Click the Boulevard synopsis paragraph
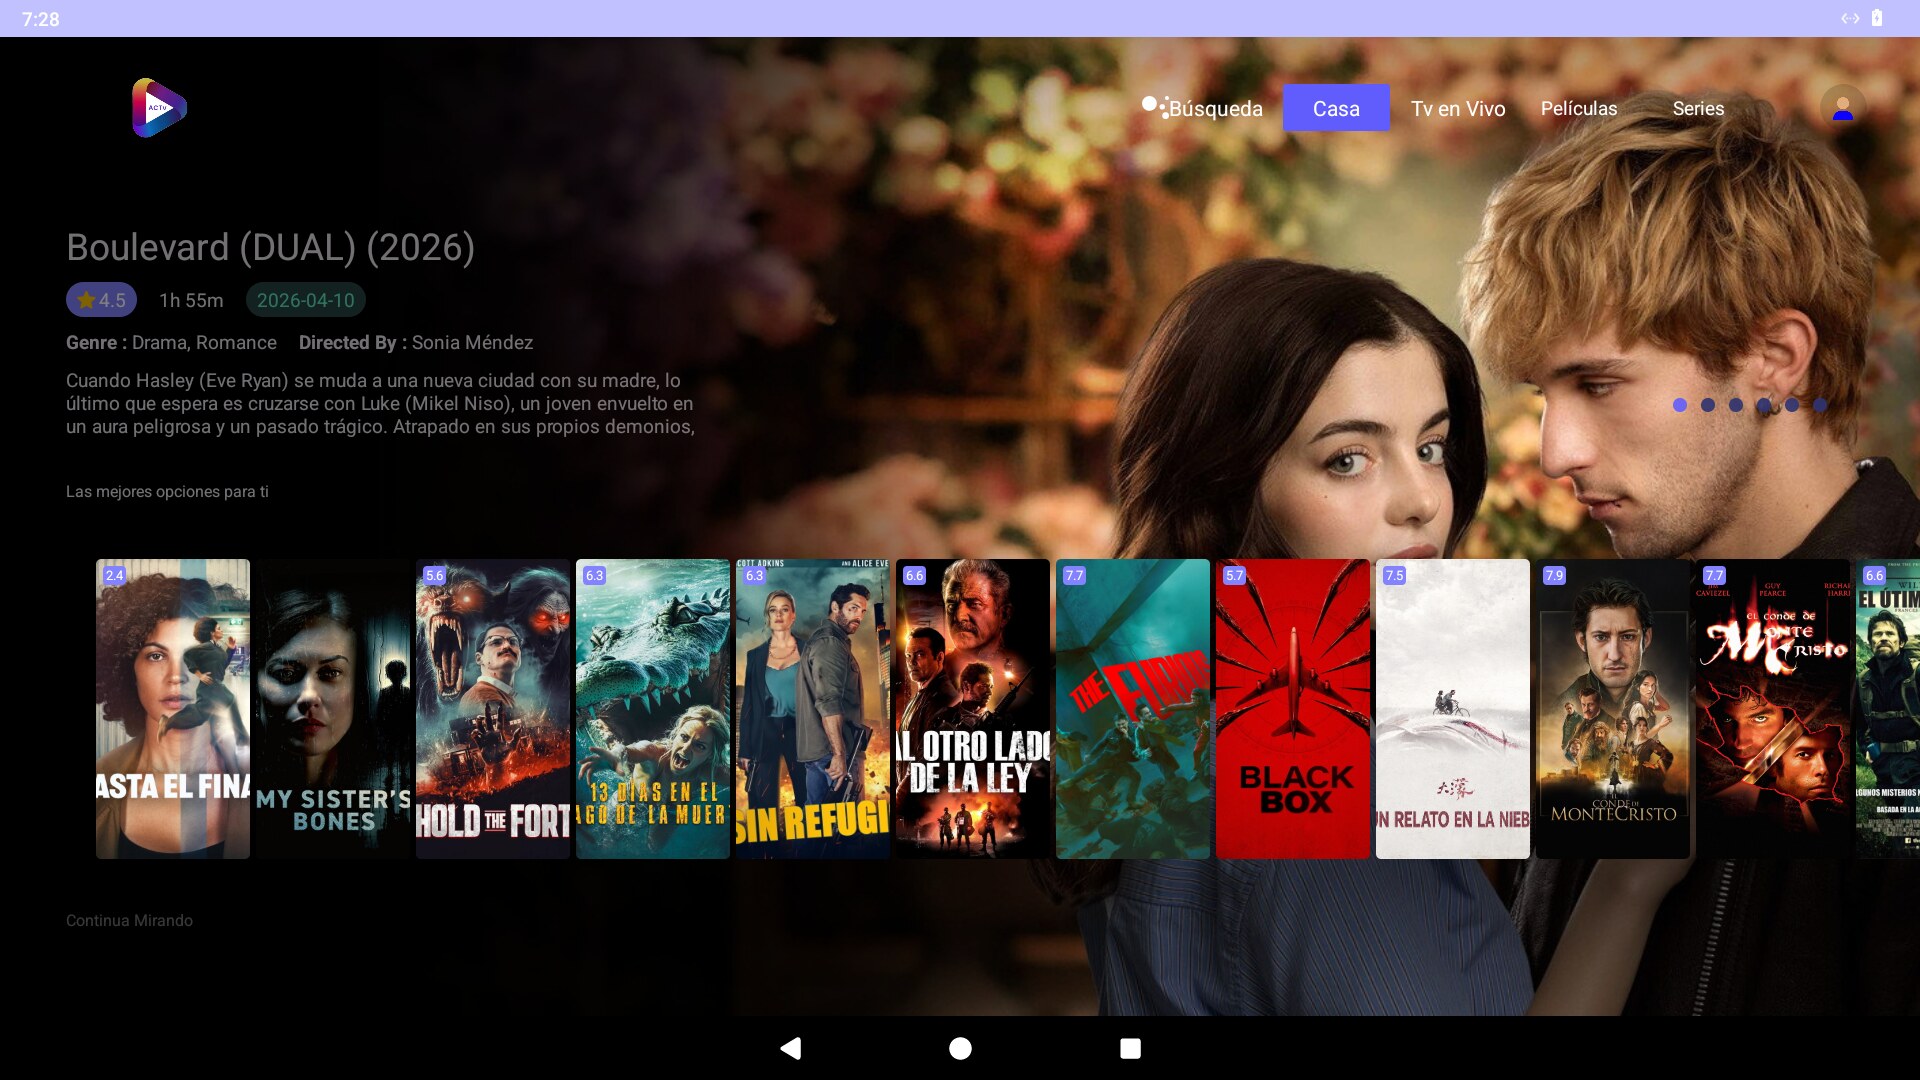The width and height of the screenshot is (1920, 1080). coord(380,403)
